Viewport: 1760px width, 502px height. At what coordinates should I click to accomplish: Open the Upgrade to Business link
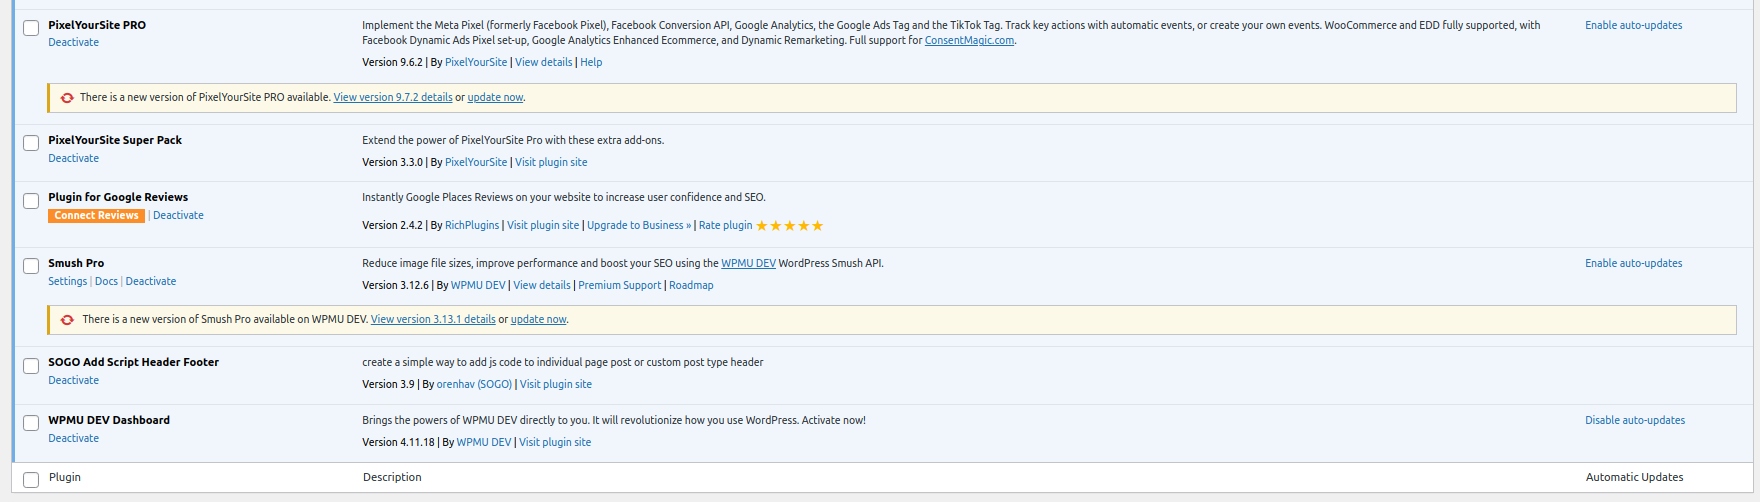(x=638, y=226)
